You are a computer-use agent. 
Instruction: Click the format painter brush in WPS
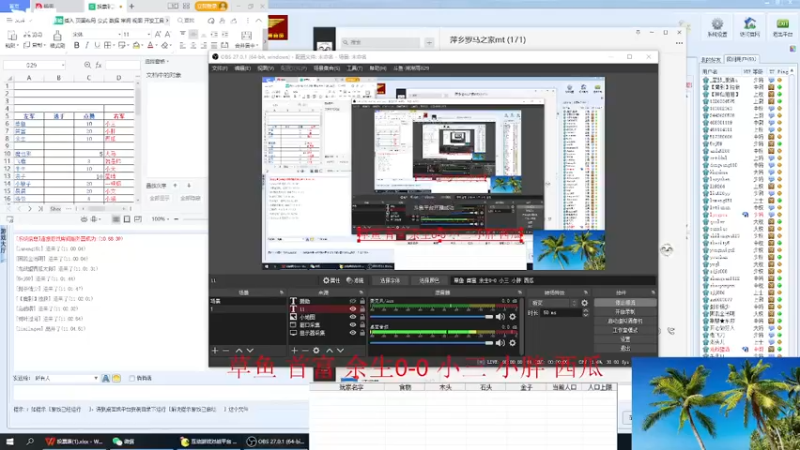57,38
